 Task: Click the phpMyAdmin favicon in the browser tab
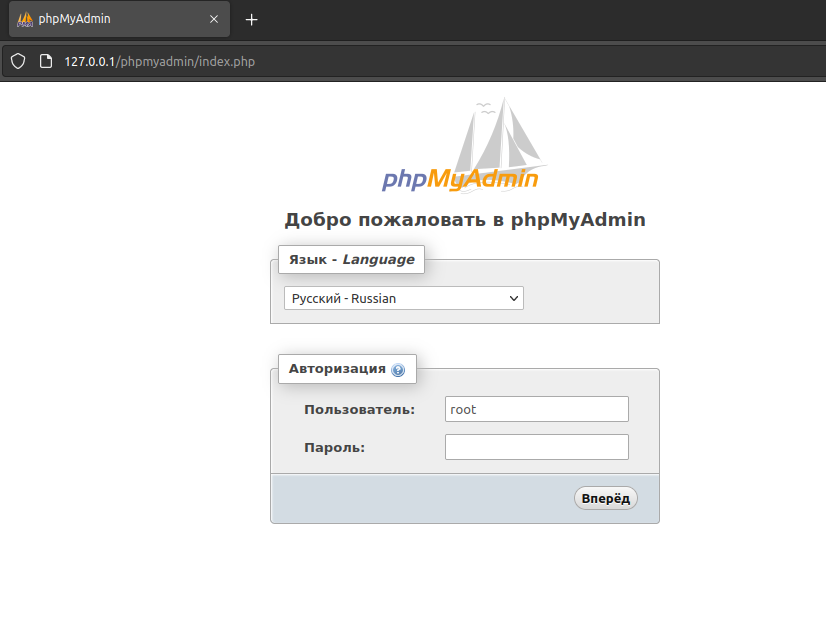[25, 19]
